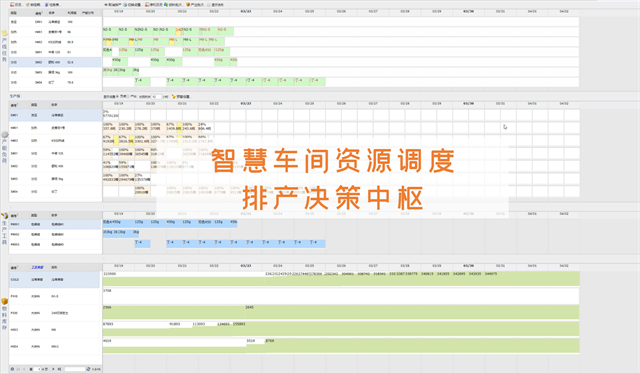Click the 03/19 date header in line task Gantt
Image resolution: width=640 pixels, height=374 pixels.
[x=118, y=12]
